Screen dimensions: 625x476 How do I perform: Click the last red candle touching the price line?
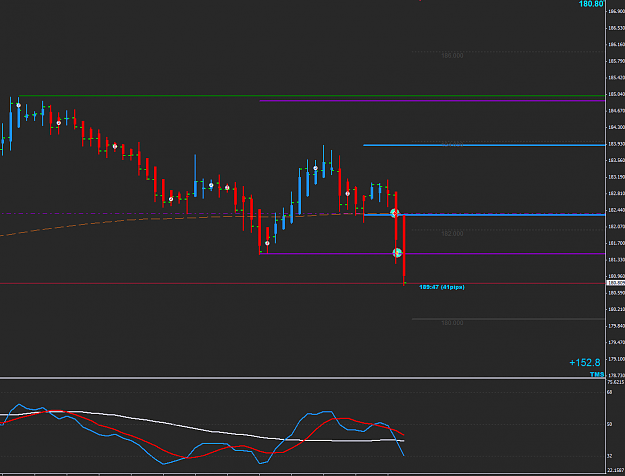coord(404,250)
